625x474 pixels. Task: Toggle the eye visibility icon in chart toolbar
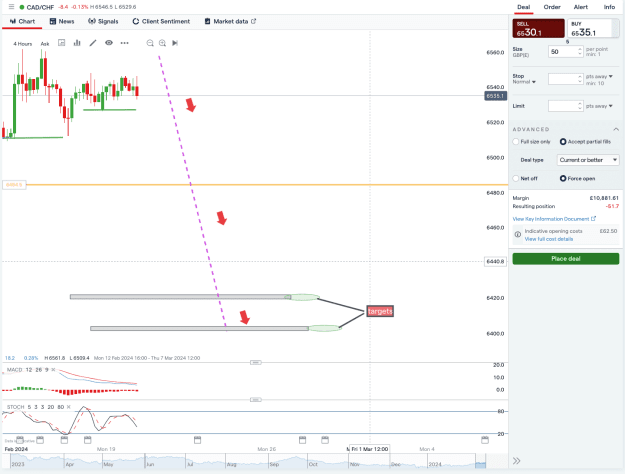pos(108,43)
